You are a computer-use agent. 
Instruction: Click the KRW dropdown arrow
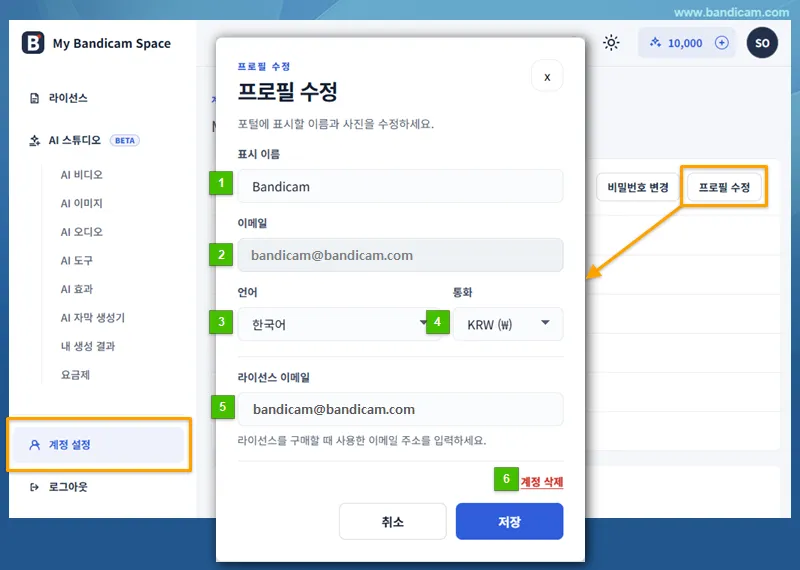[545, 323]
